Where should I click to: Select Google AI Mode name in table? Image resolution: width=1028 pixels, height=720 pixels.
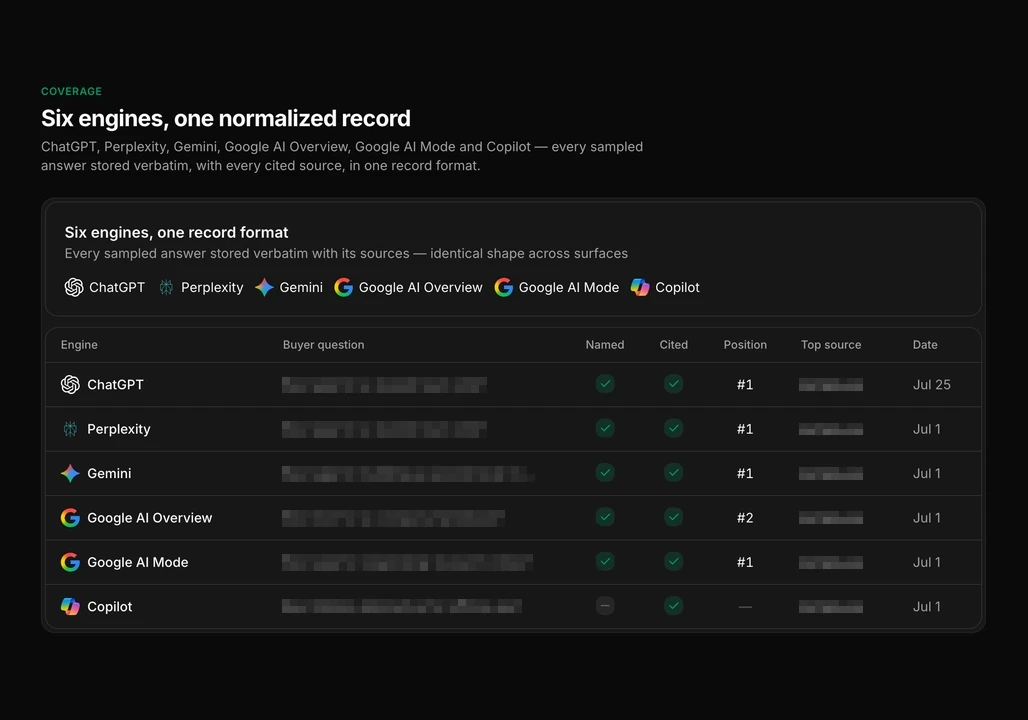click(138, 563)
